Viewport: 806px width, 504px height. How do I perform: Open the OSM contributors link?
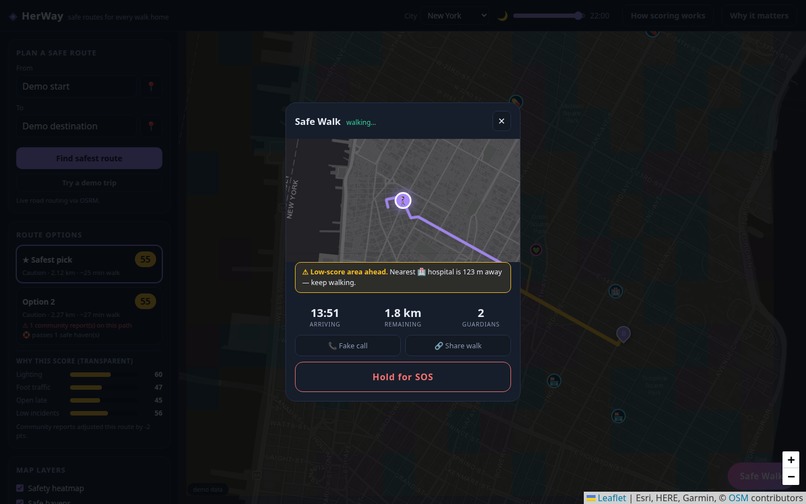click(x=738, y=498)
